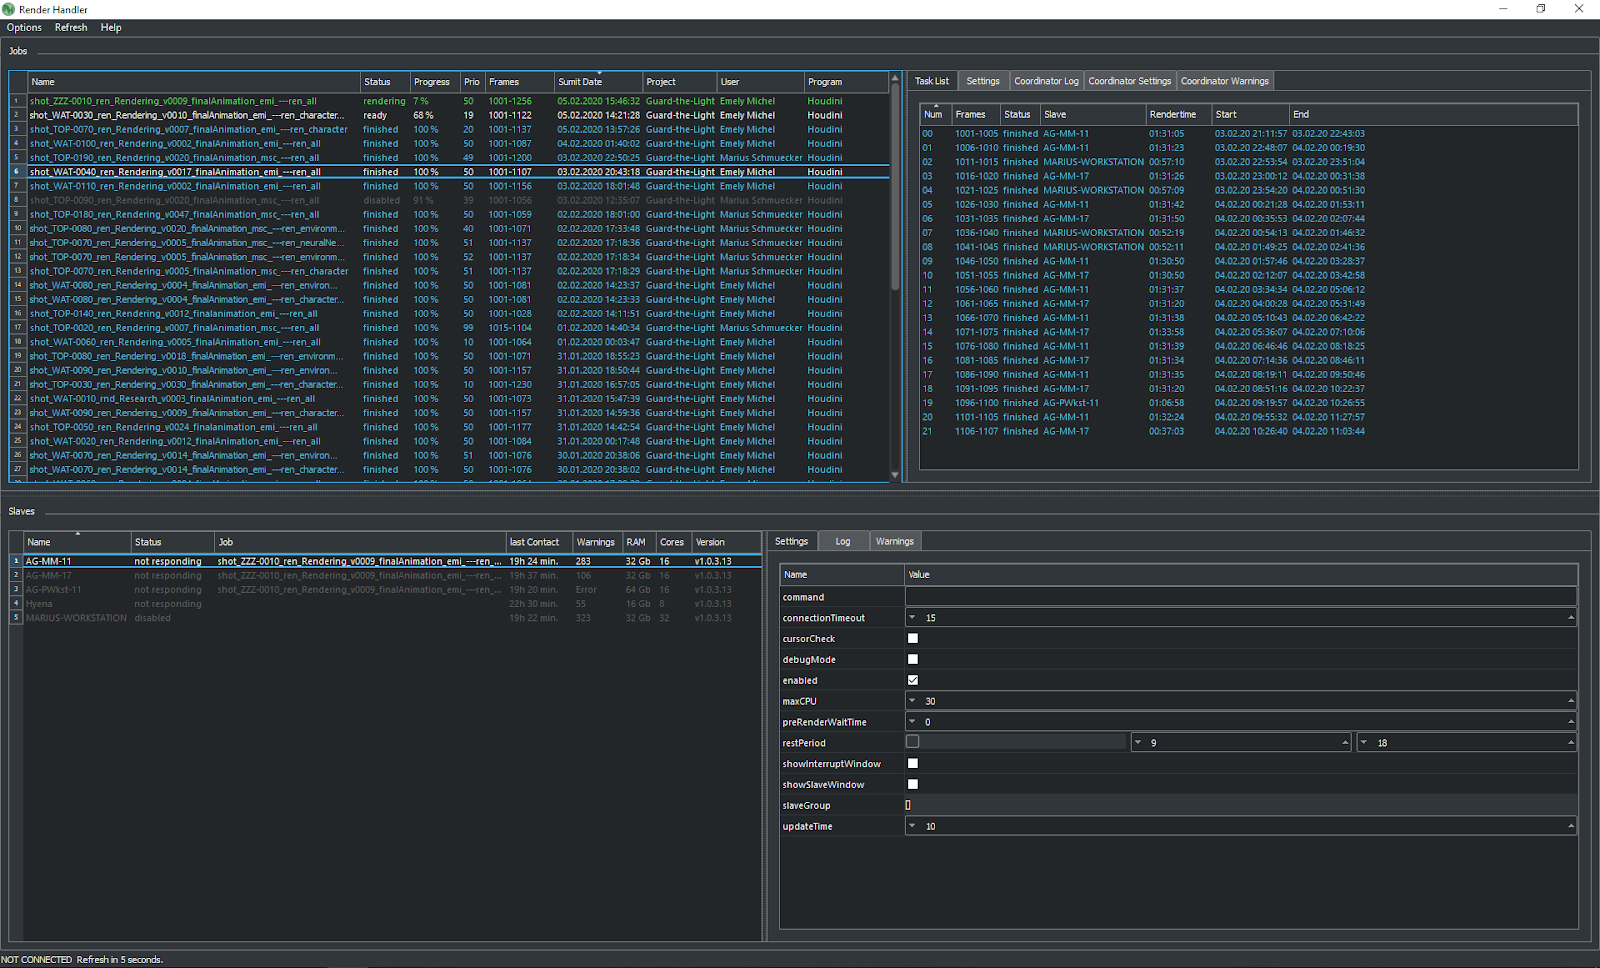Enable the debugMode checkbox
Screen dimensions: 1600x968
[x=912, y=659]
